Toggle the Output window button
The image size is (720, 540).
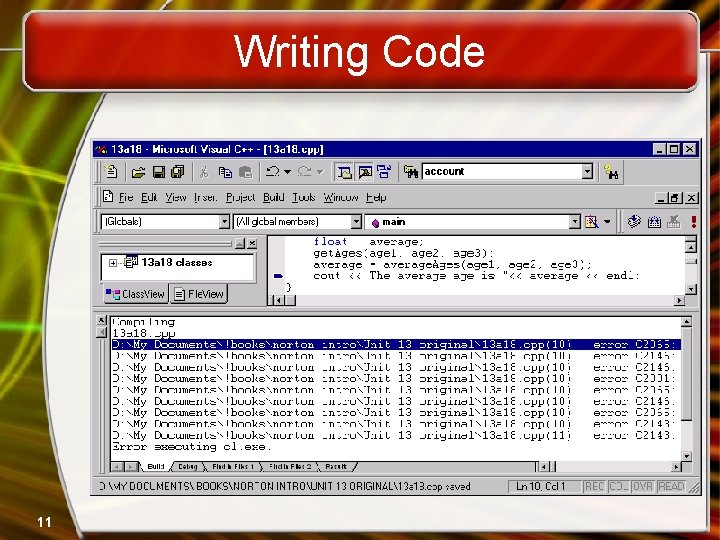coord(365,172)
